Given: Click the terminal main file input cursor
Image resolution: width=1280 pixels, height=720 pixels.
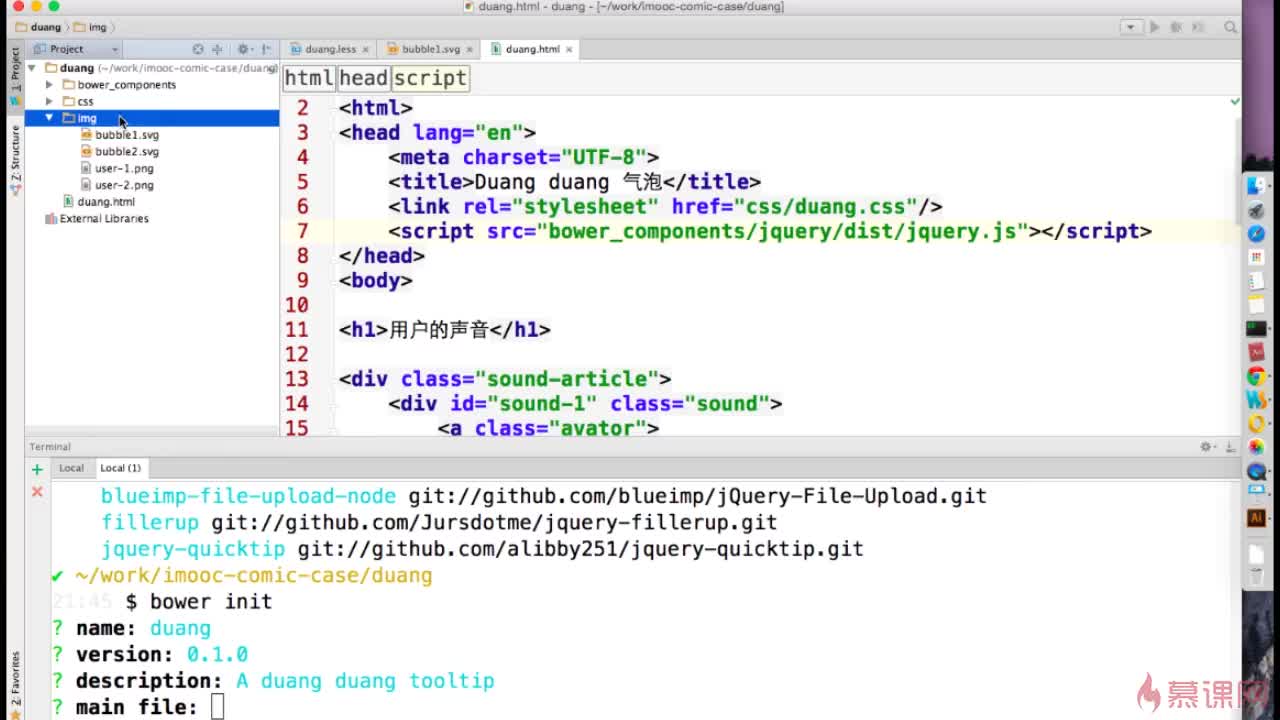Looking at the screenshot, I should [x=217, y=707].
